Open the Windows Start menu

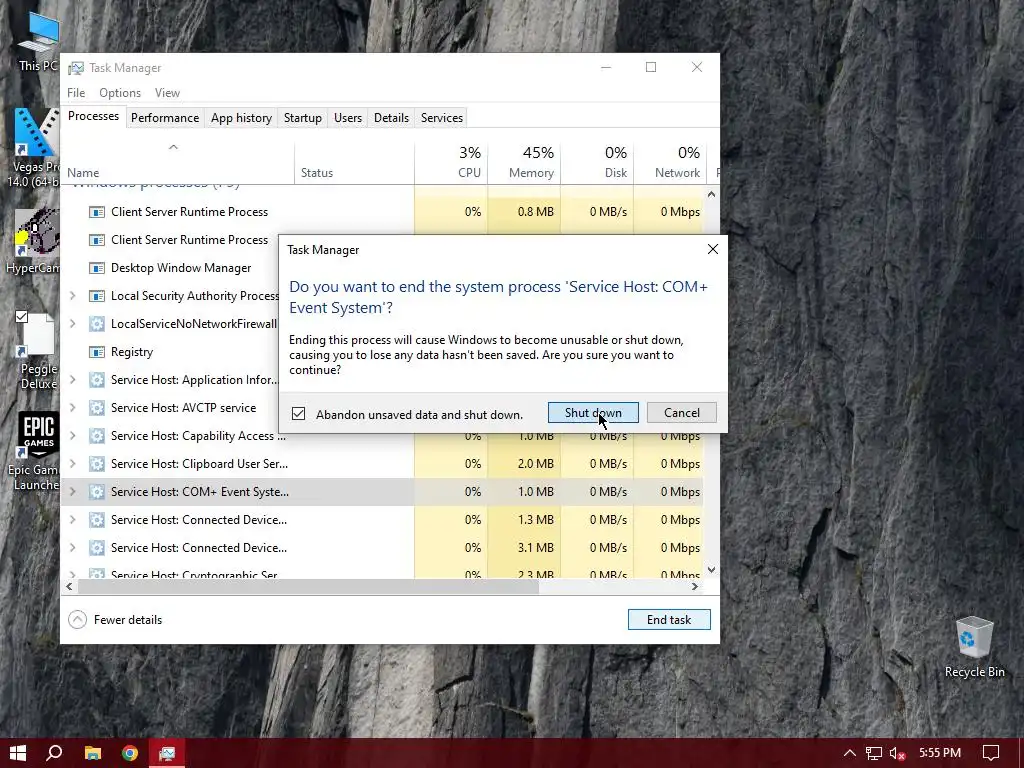click(18, 753)
